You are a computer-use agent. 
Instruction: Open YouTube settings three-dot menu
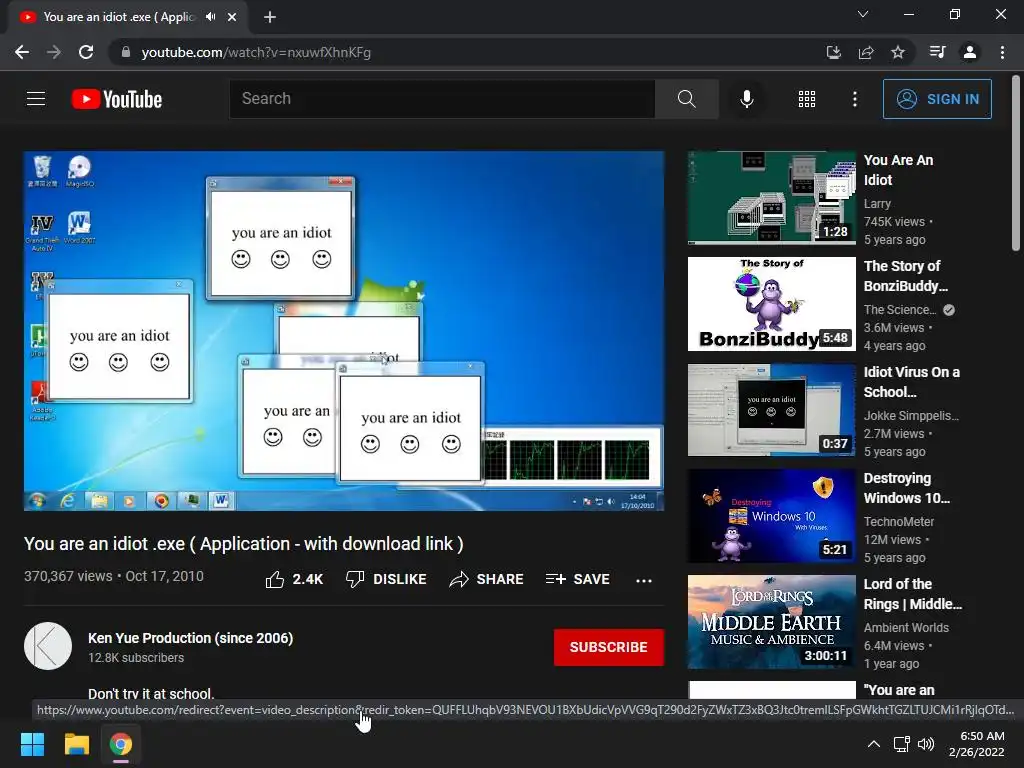click(854, 99)
